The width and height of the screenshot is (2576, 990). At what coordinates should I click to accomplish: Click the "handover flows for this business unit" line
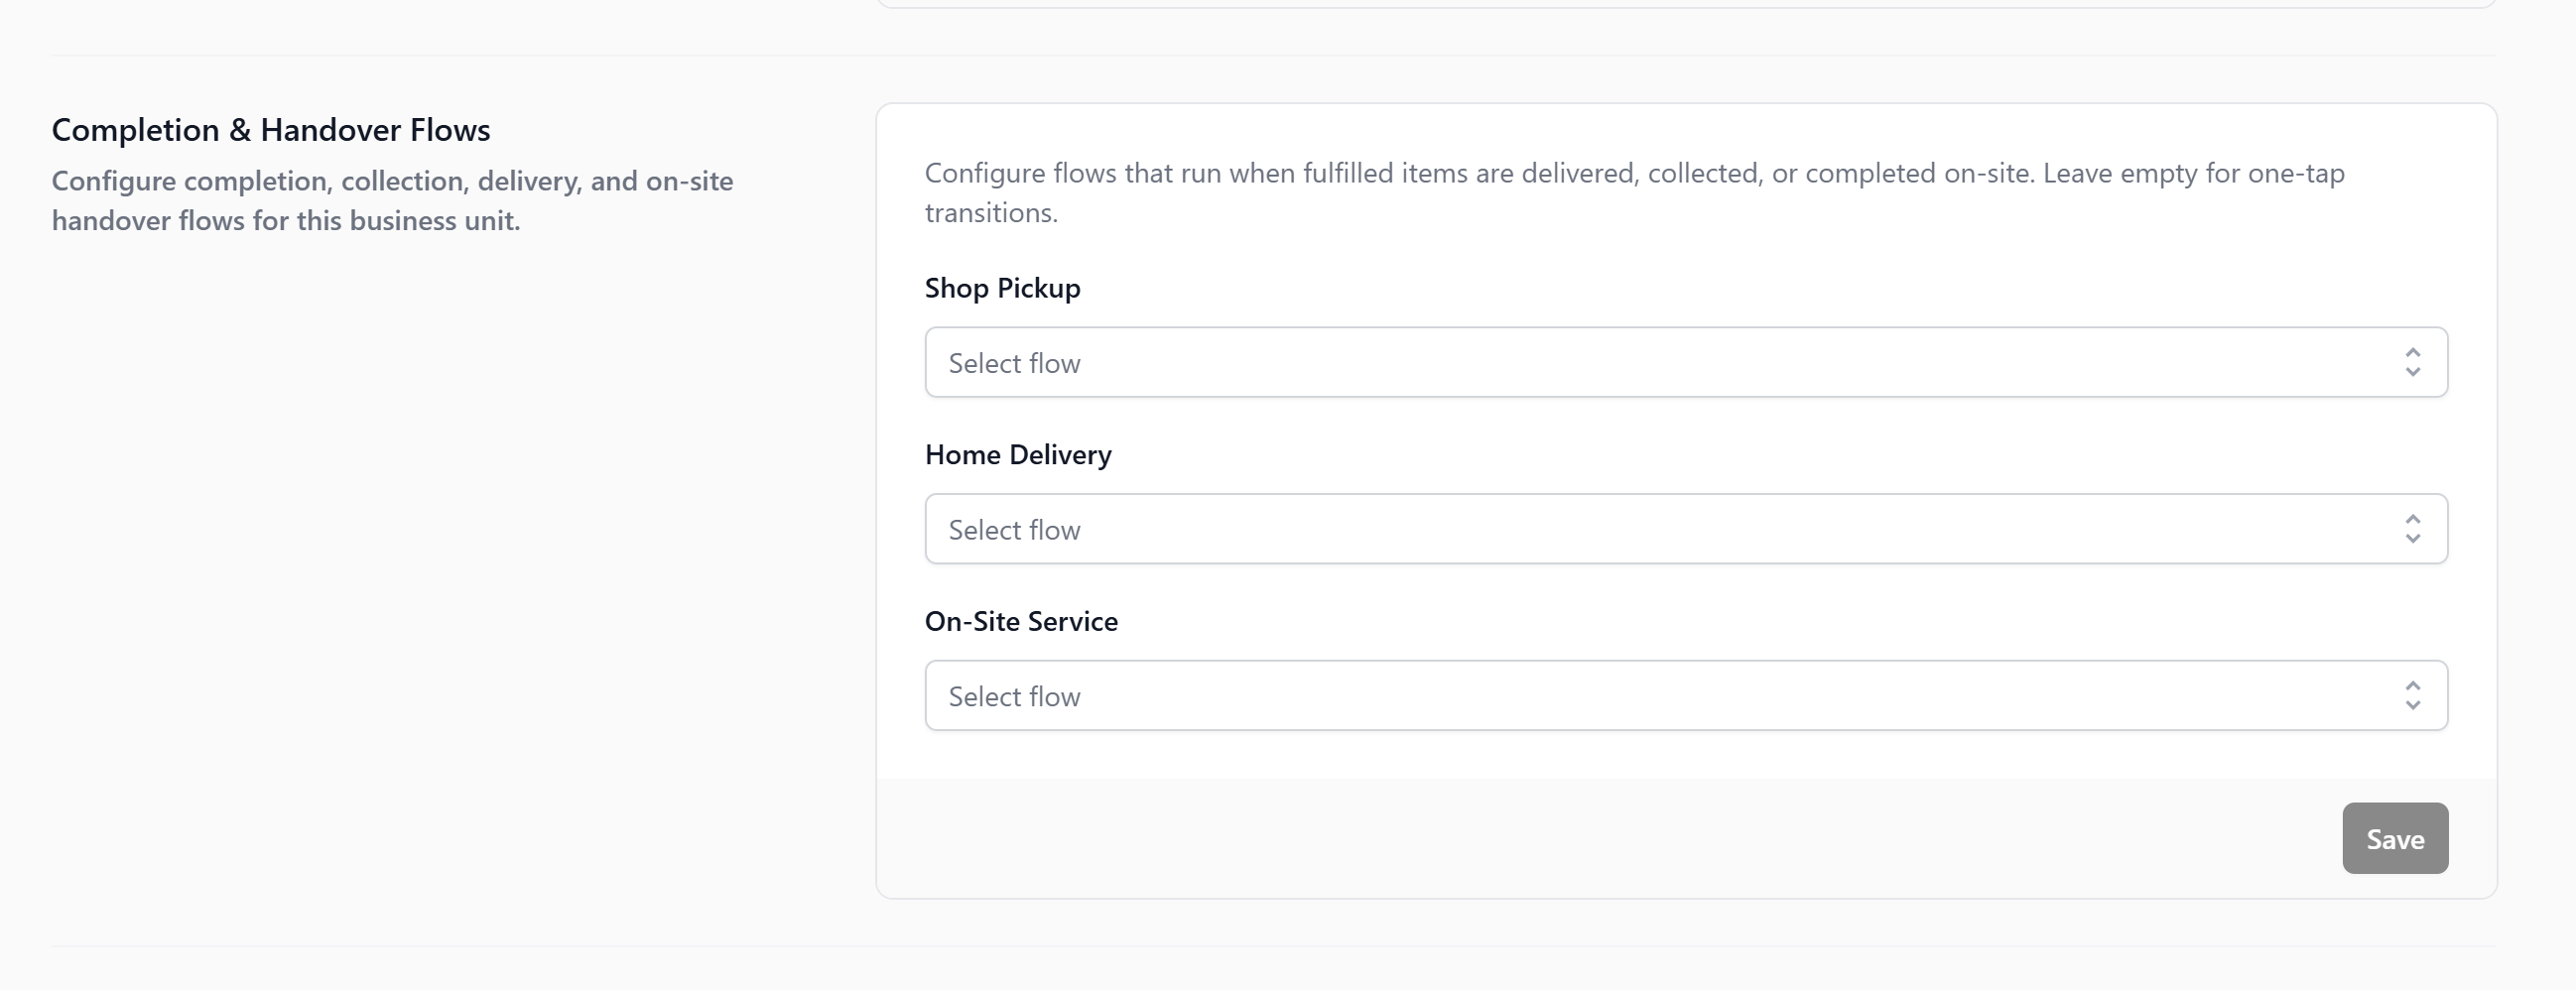point(286,221)
